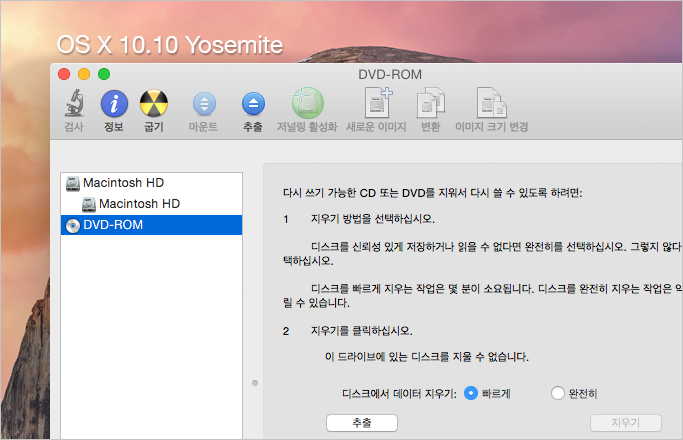Minimize the window with yellow button
The height and width of the screenshot is (440, 683).
click(84, 74)
